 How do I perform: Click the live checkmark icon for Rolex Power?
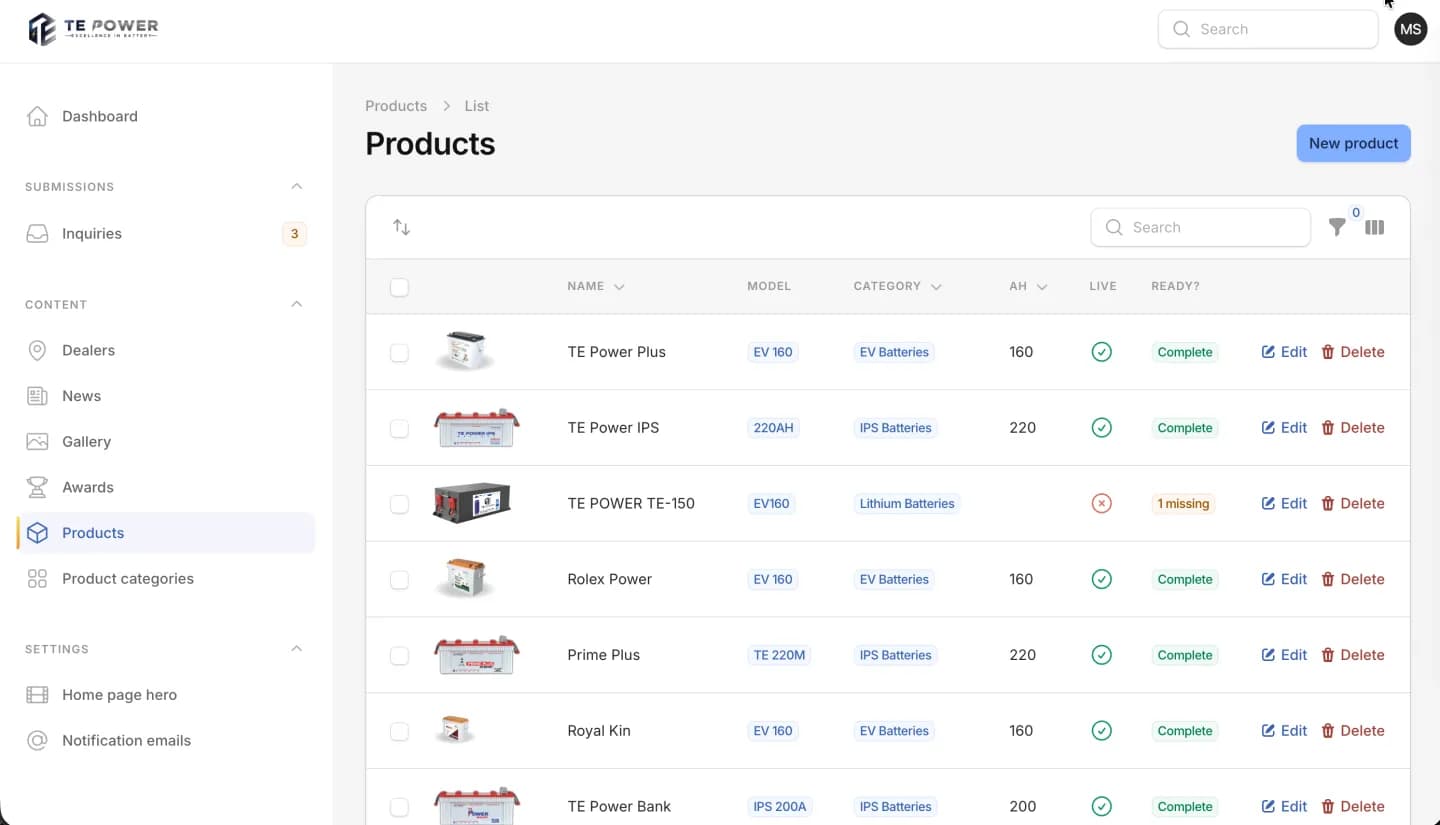pyautogui.click(x=1101, y=579)
